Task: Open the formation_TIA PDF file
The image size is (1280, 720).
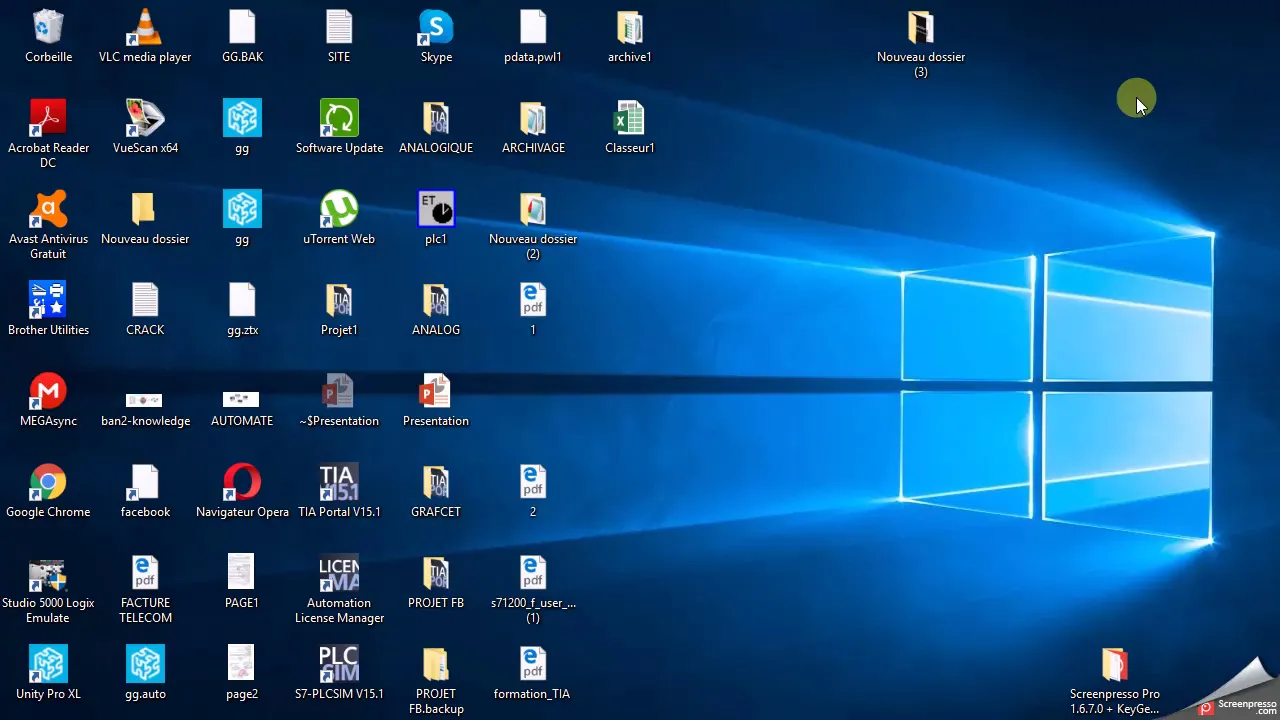Action: (533, 665)
